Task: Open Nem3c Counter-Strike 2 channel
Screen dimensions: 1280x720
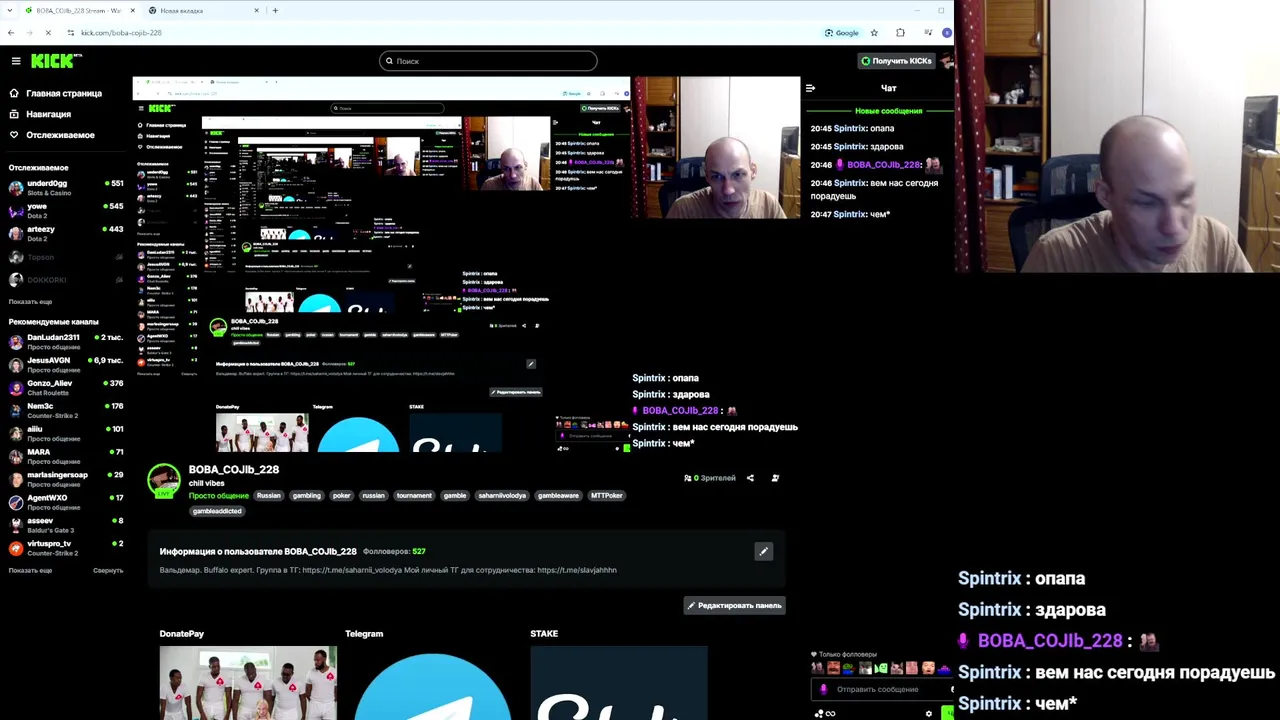Action: [x=65, y=410]
